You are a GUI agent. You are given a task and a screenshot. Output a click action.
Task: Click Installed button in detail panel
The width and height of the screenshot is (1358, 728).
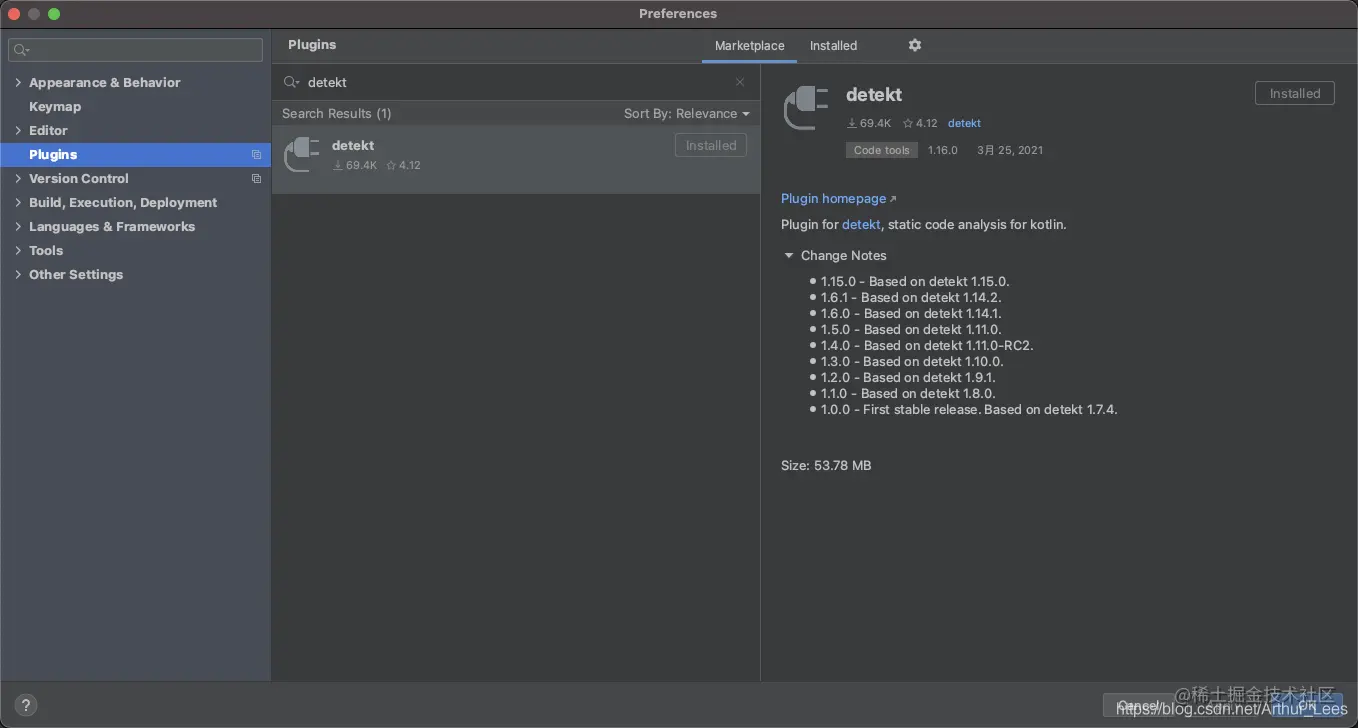1294,94
